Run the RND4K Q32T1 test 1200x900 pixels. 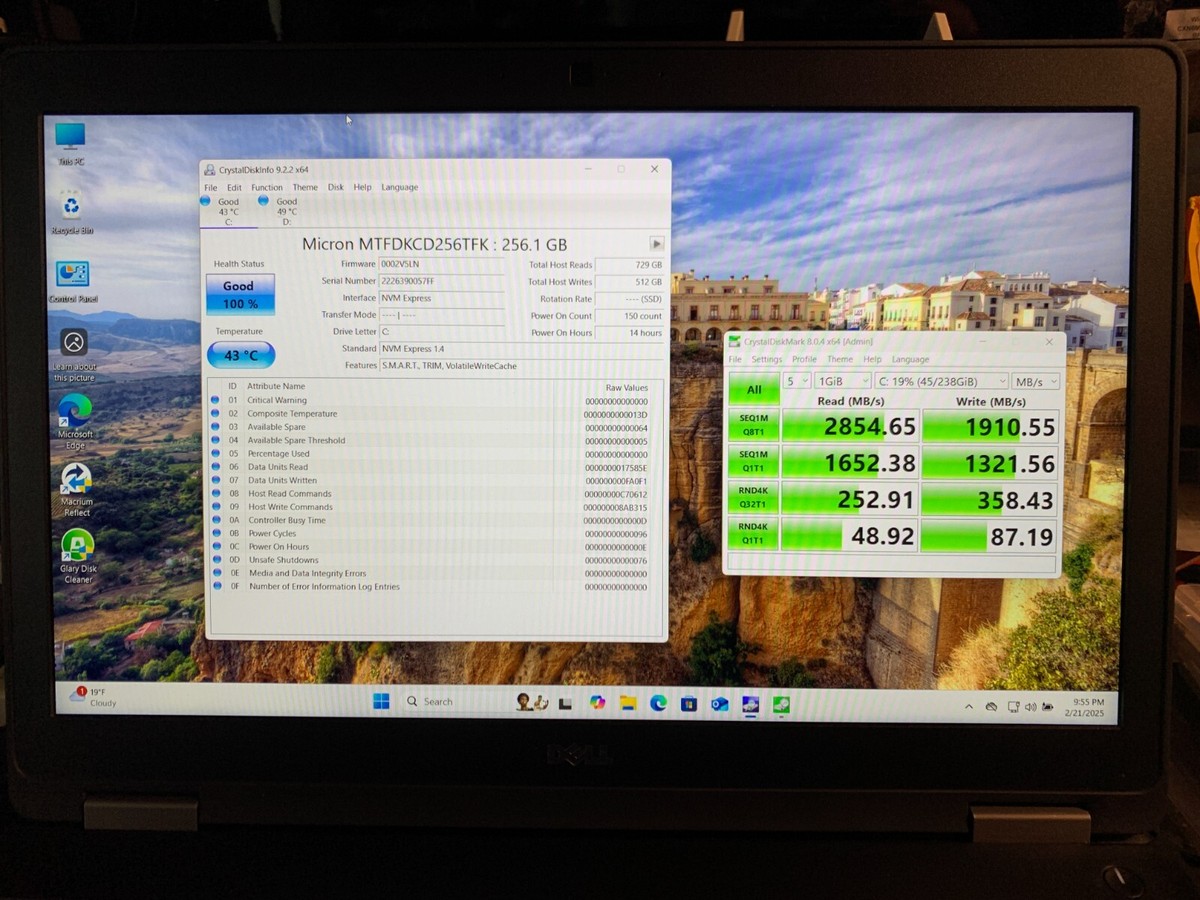tap(753, 499)
